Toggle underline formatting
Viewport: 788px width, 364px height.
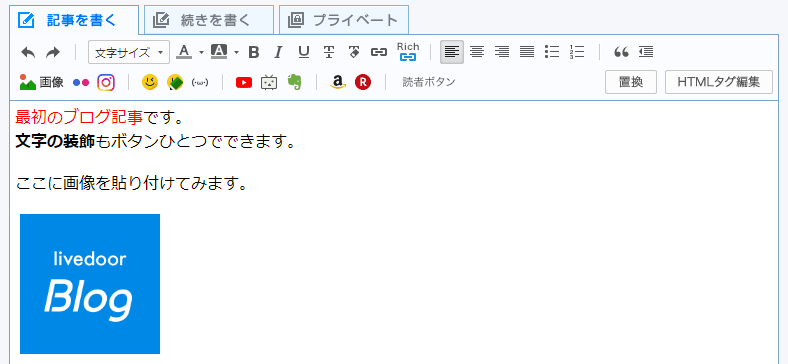[x=304, y=52]
